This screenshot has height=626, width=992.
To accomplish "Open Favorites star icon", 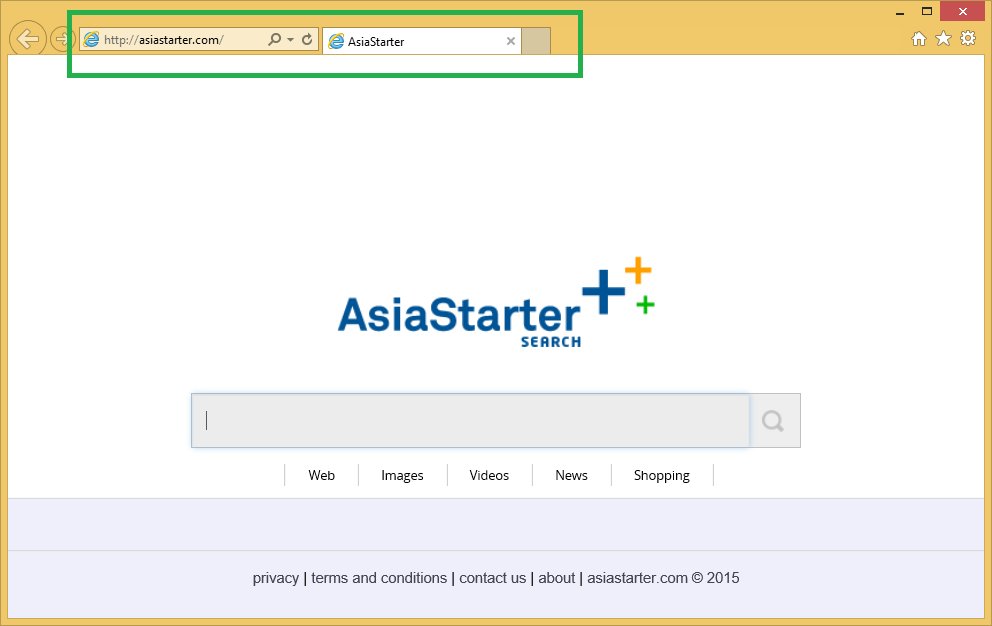I will point(943,39).
